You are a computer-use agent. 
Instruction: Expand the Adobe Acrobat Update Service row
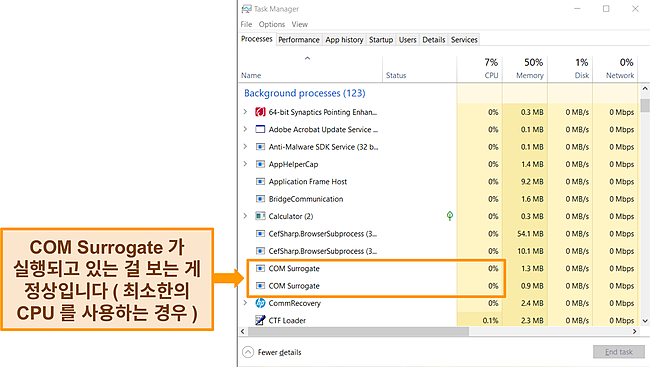(x=245, y=129)
